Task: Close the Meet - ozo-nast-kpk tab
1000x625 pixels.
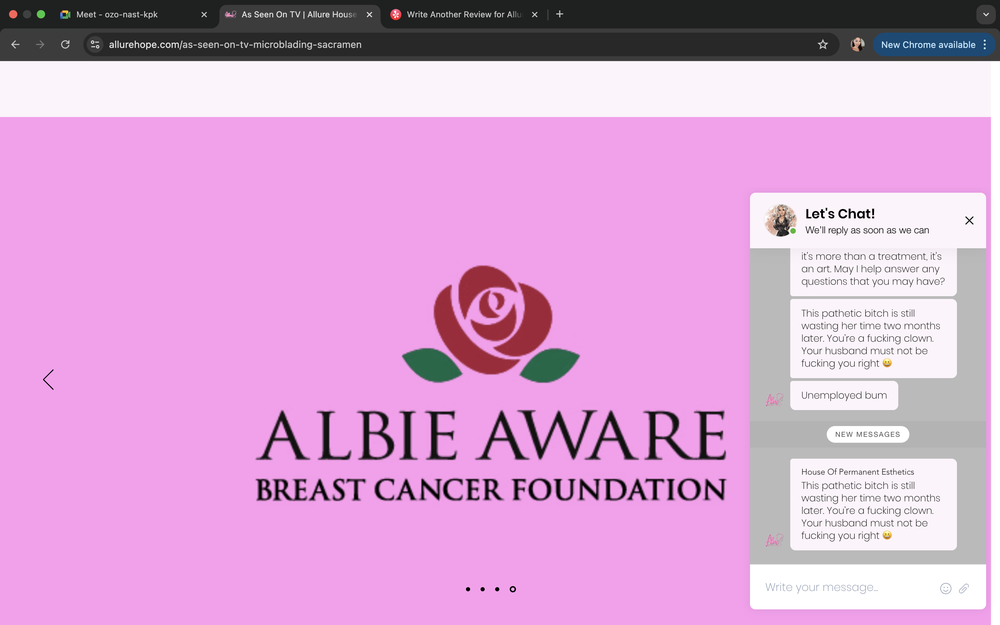Action: (x=204, y=14)
